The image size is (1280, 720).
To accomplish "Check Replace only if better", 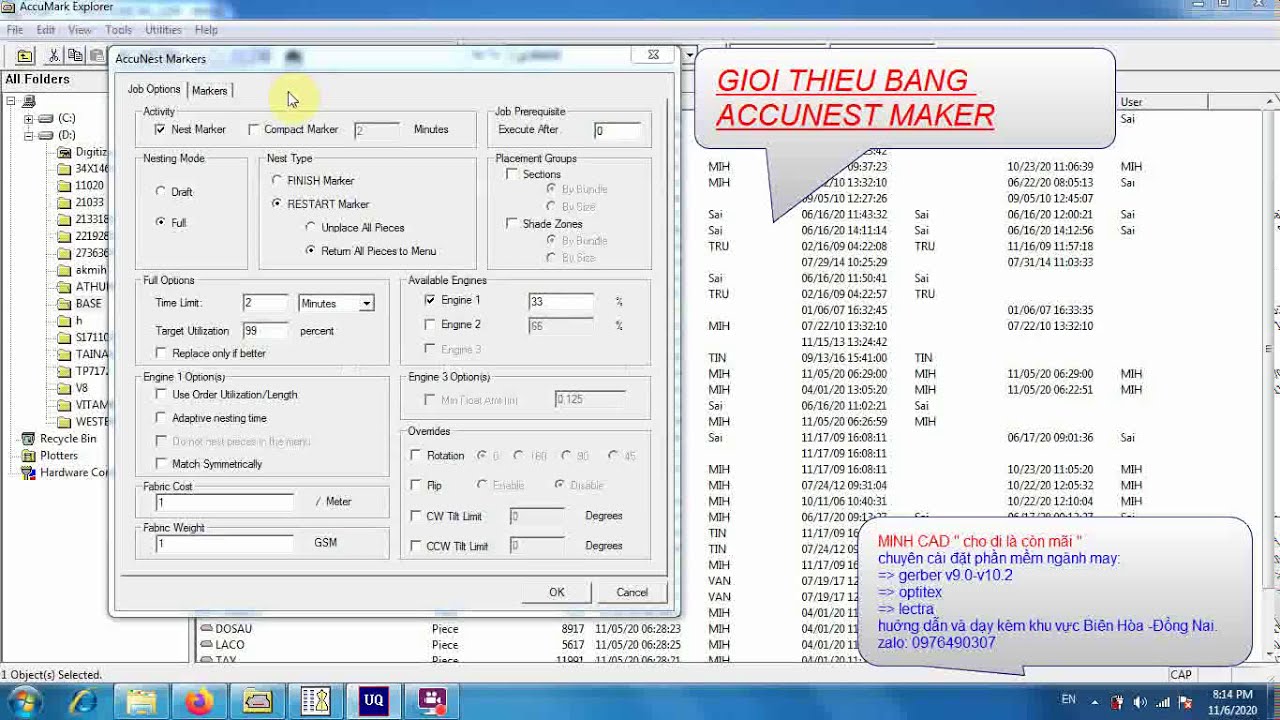I will (x=161, y=353).
